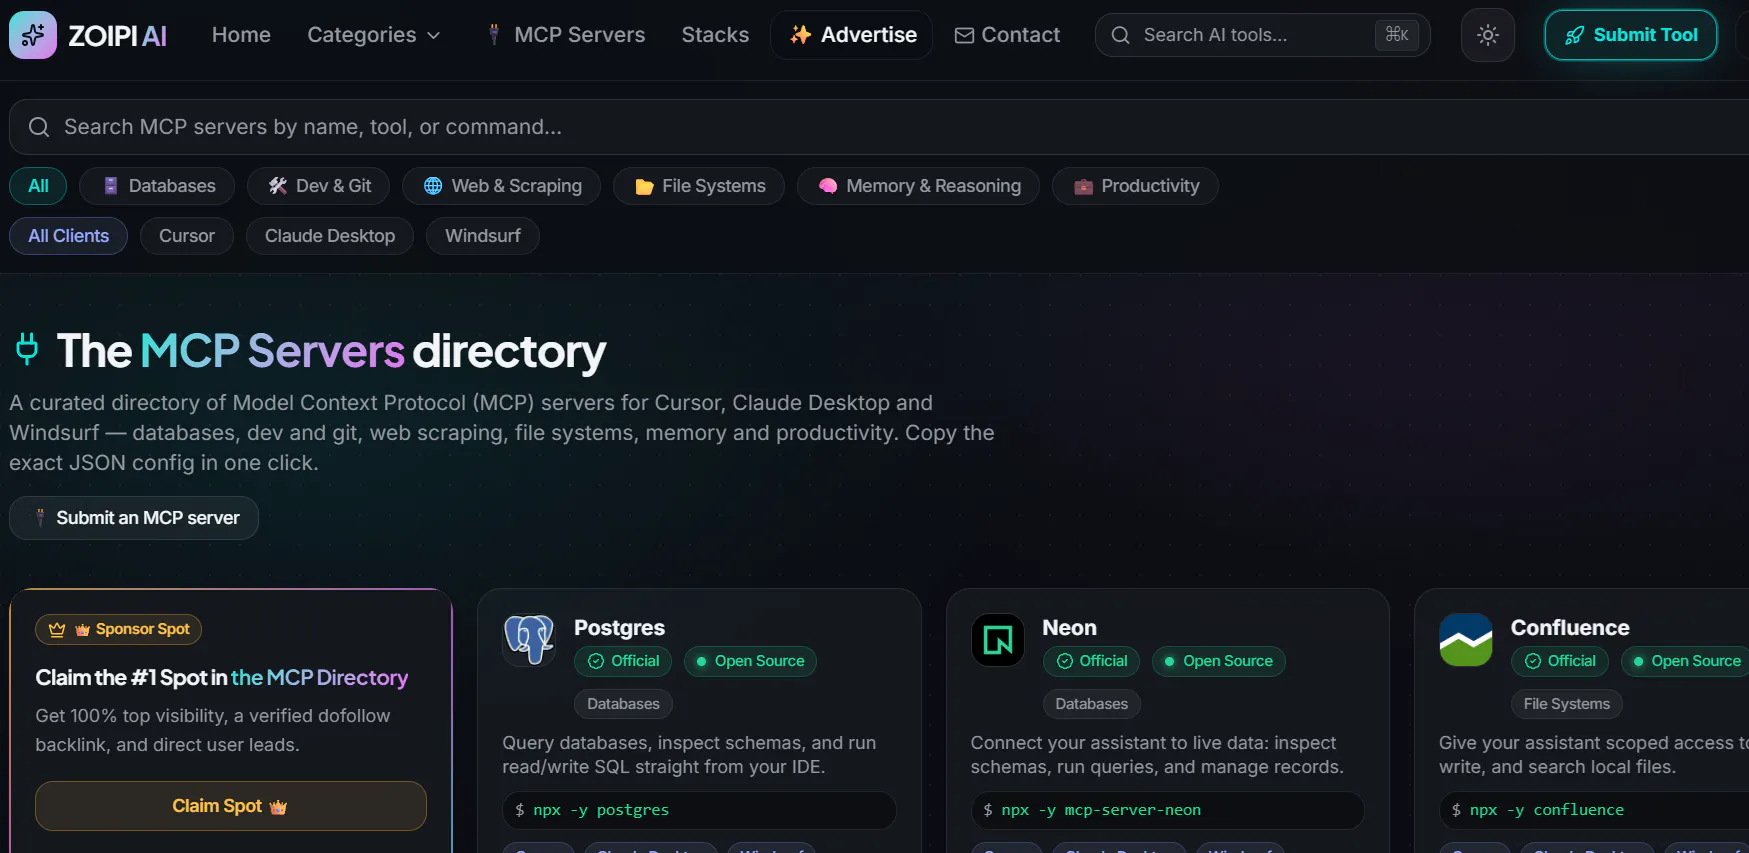Click Official badge on Confluence card

(x=1560, y=661)
